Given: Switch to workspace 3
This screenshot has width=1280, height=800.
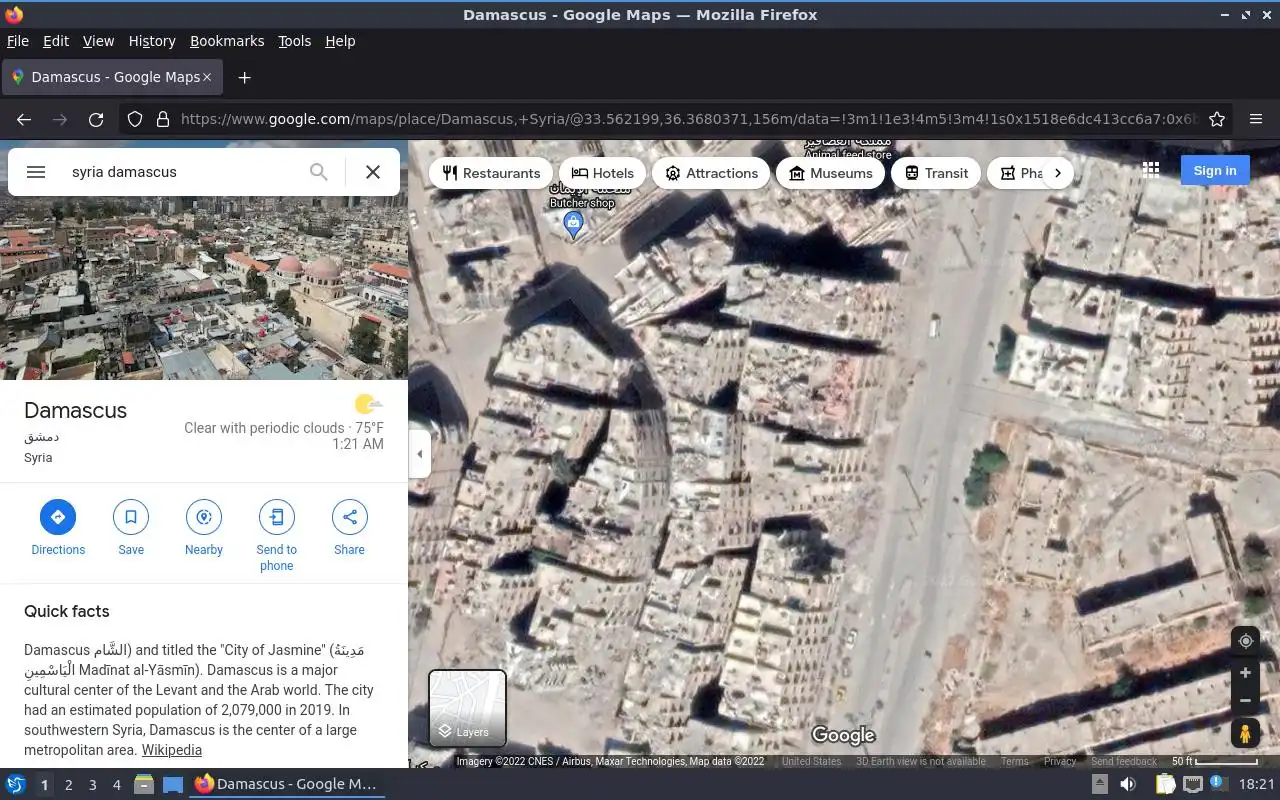Looking at the screenshot, I should [92, 785].
